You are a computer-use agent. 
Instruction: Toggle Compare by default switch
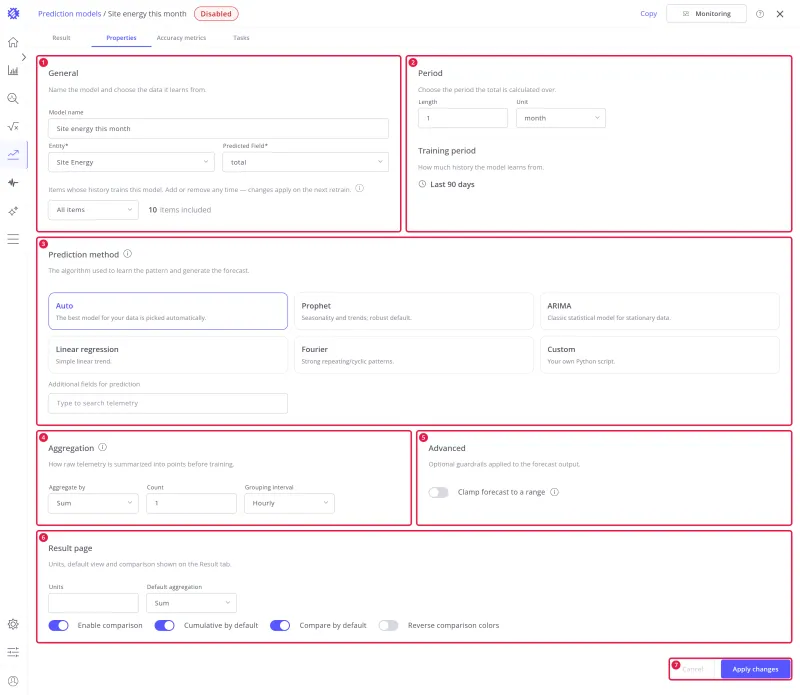click(280, 626)
